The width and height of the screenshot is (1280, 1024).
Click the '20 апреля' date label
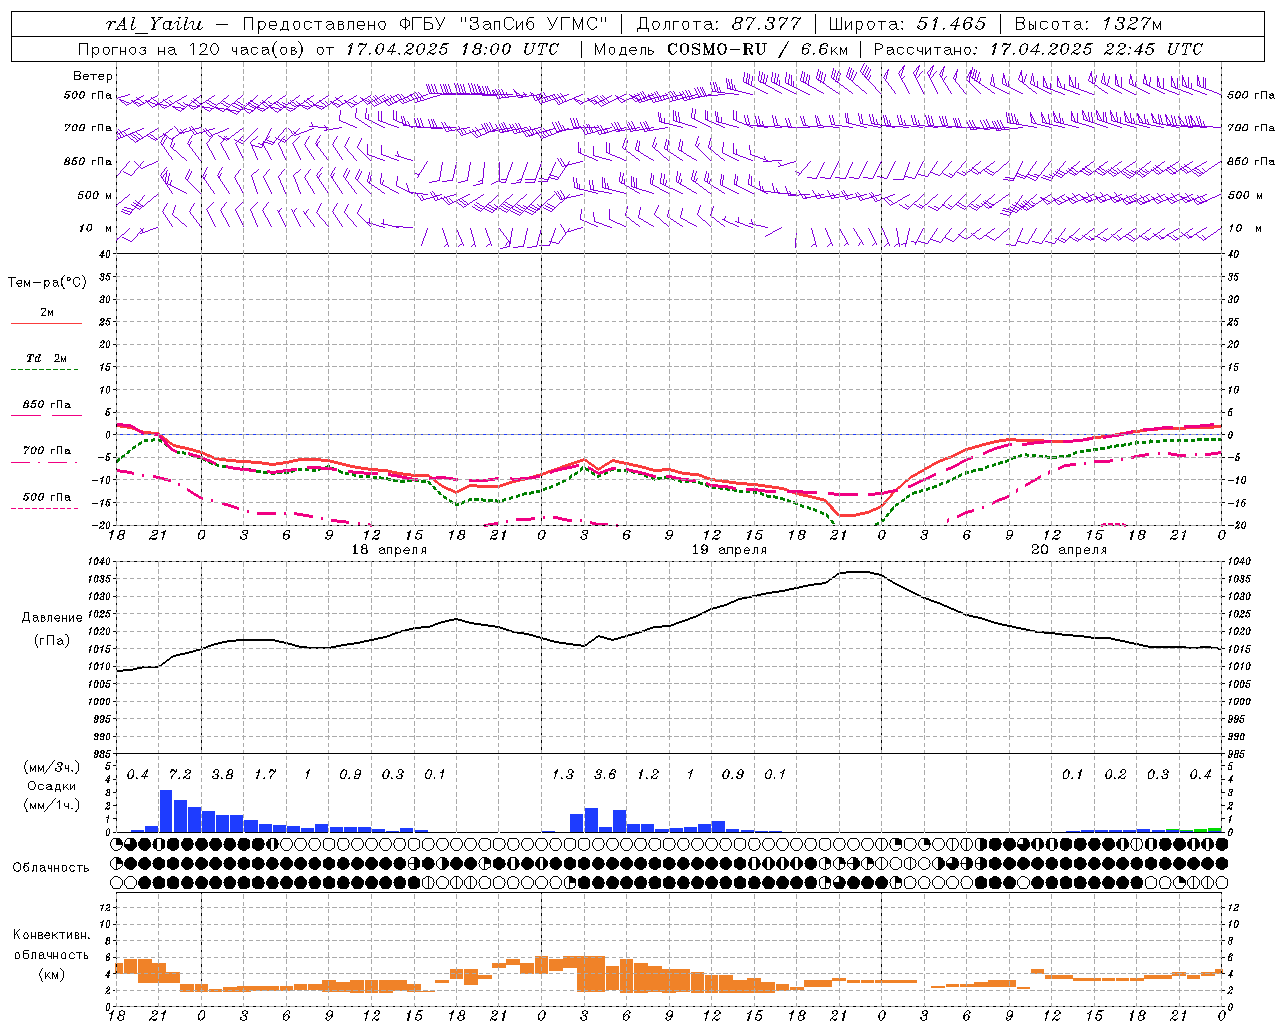tap(1069, 550)
